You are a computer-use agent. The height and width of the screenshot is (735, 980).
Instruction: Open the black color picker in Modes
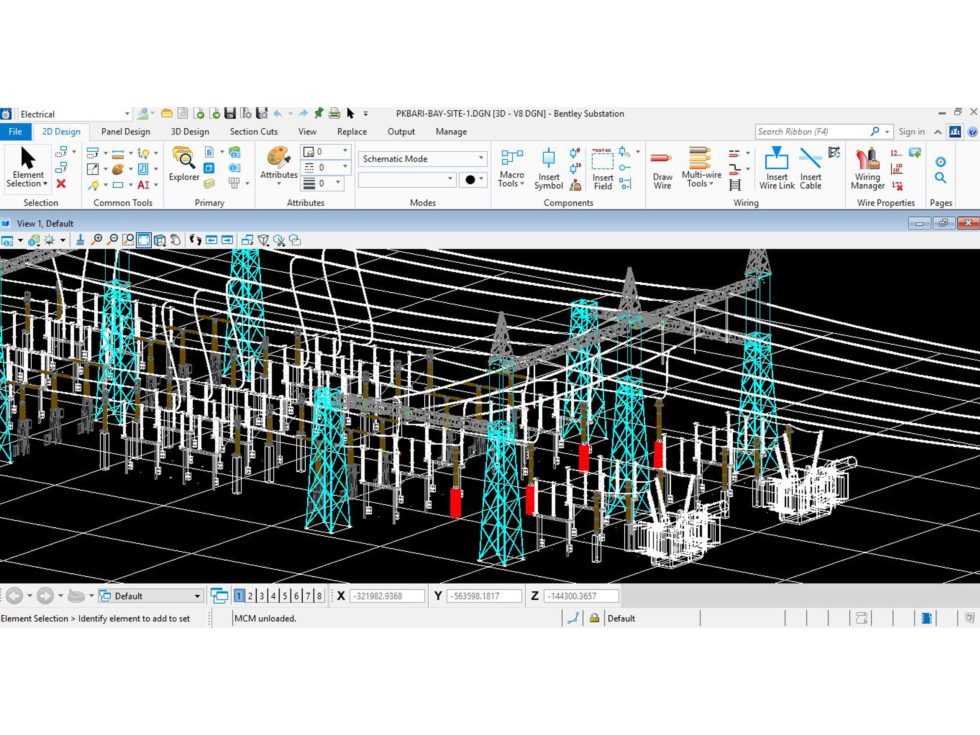472,180
